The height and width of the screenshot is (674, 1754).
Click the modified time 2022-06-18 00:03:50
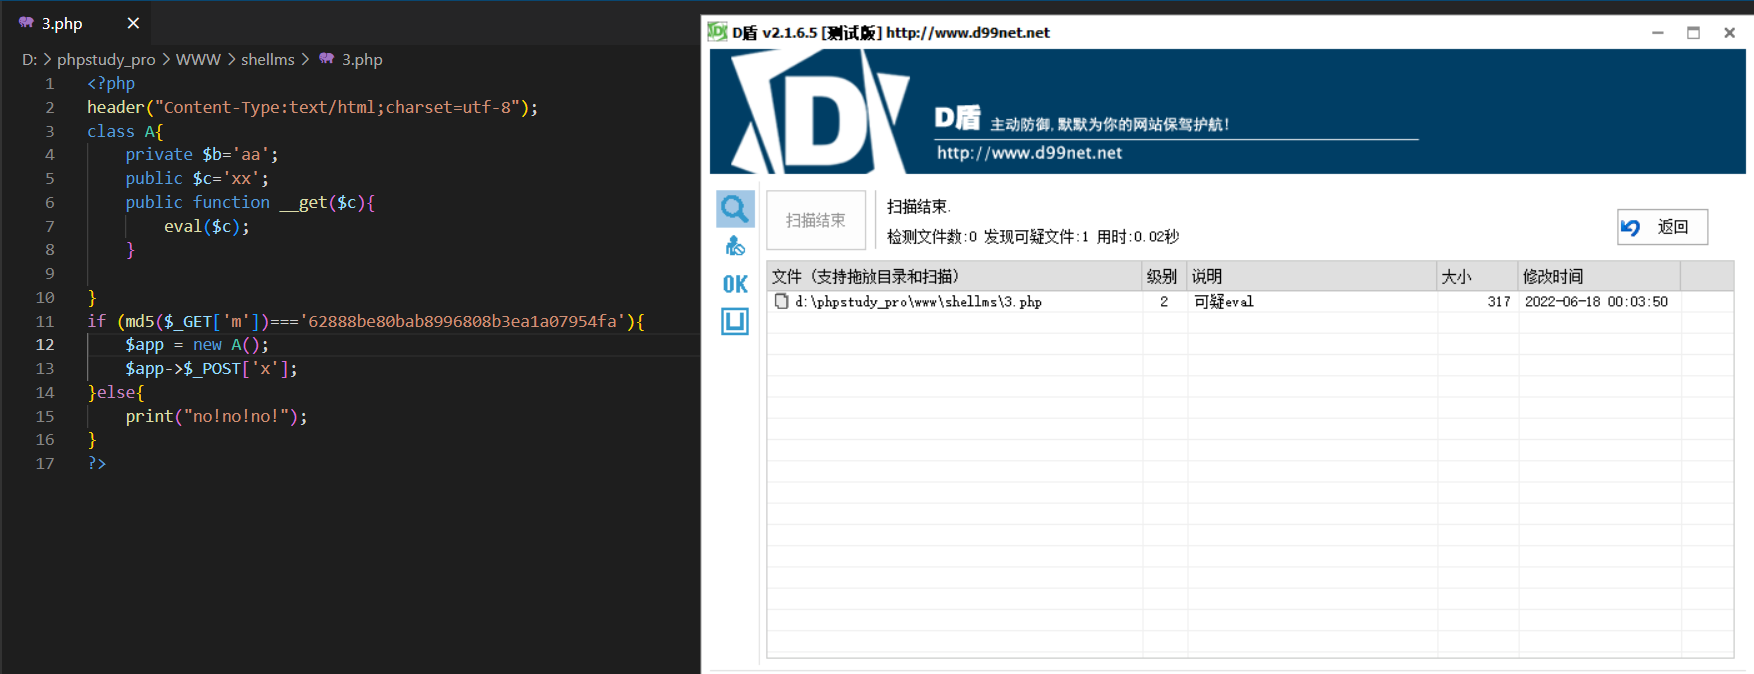click(1596, 301)
